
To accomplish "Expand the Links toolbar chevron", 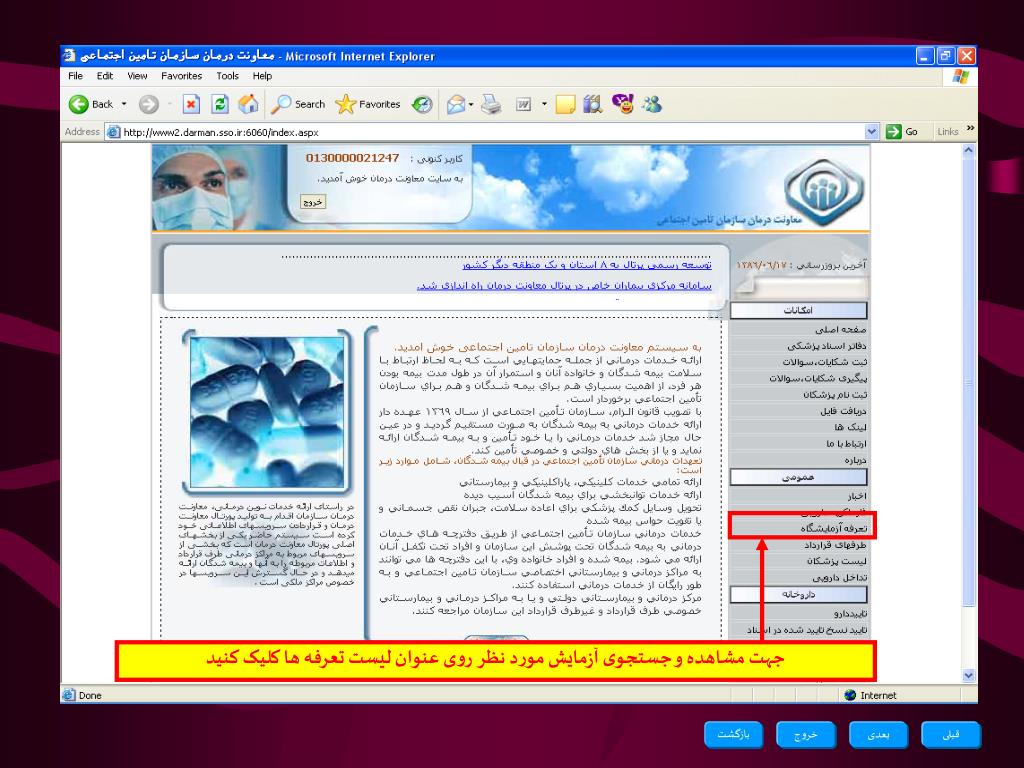I will 970,128.
